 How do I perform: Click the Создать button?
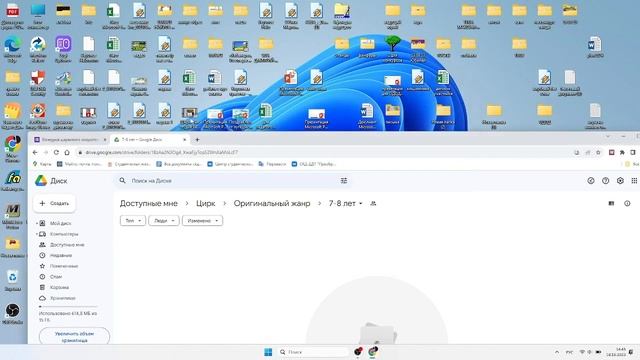click(x=54, y=203)
